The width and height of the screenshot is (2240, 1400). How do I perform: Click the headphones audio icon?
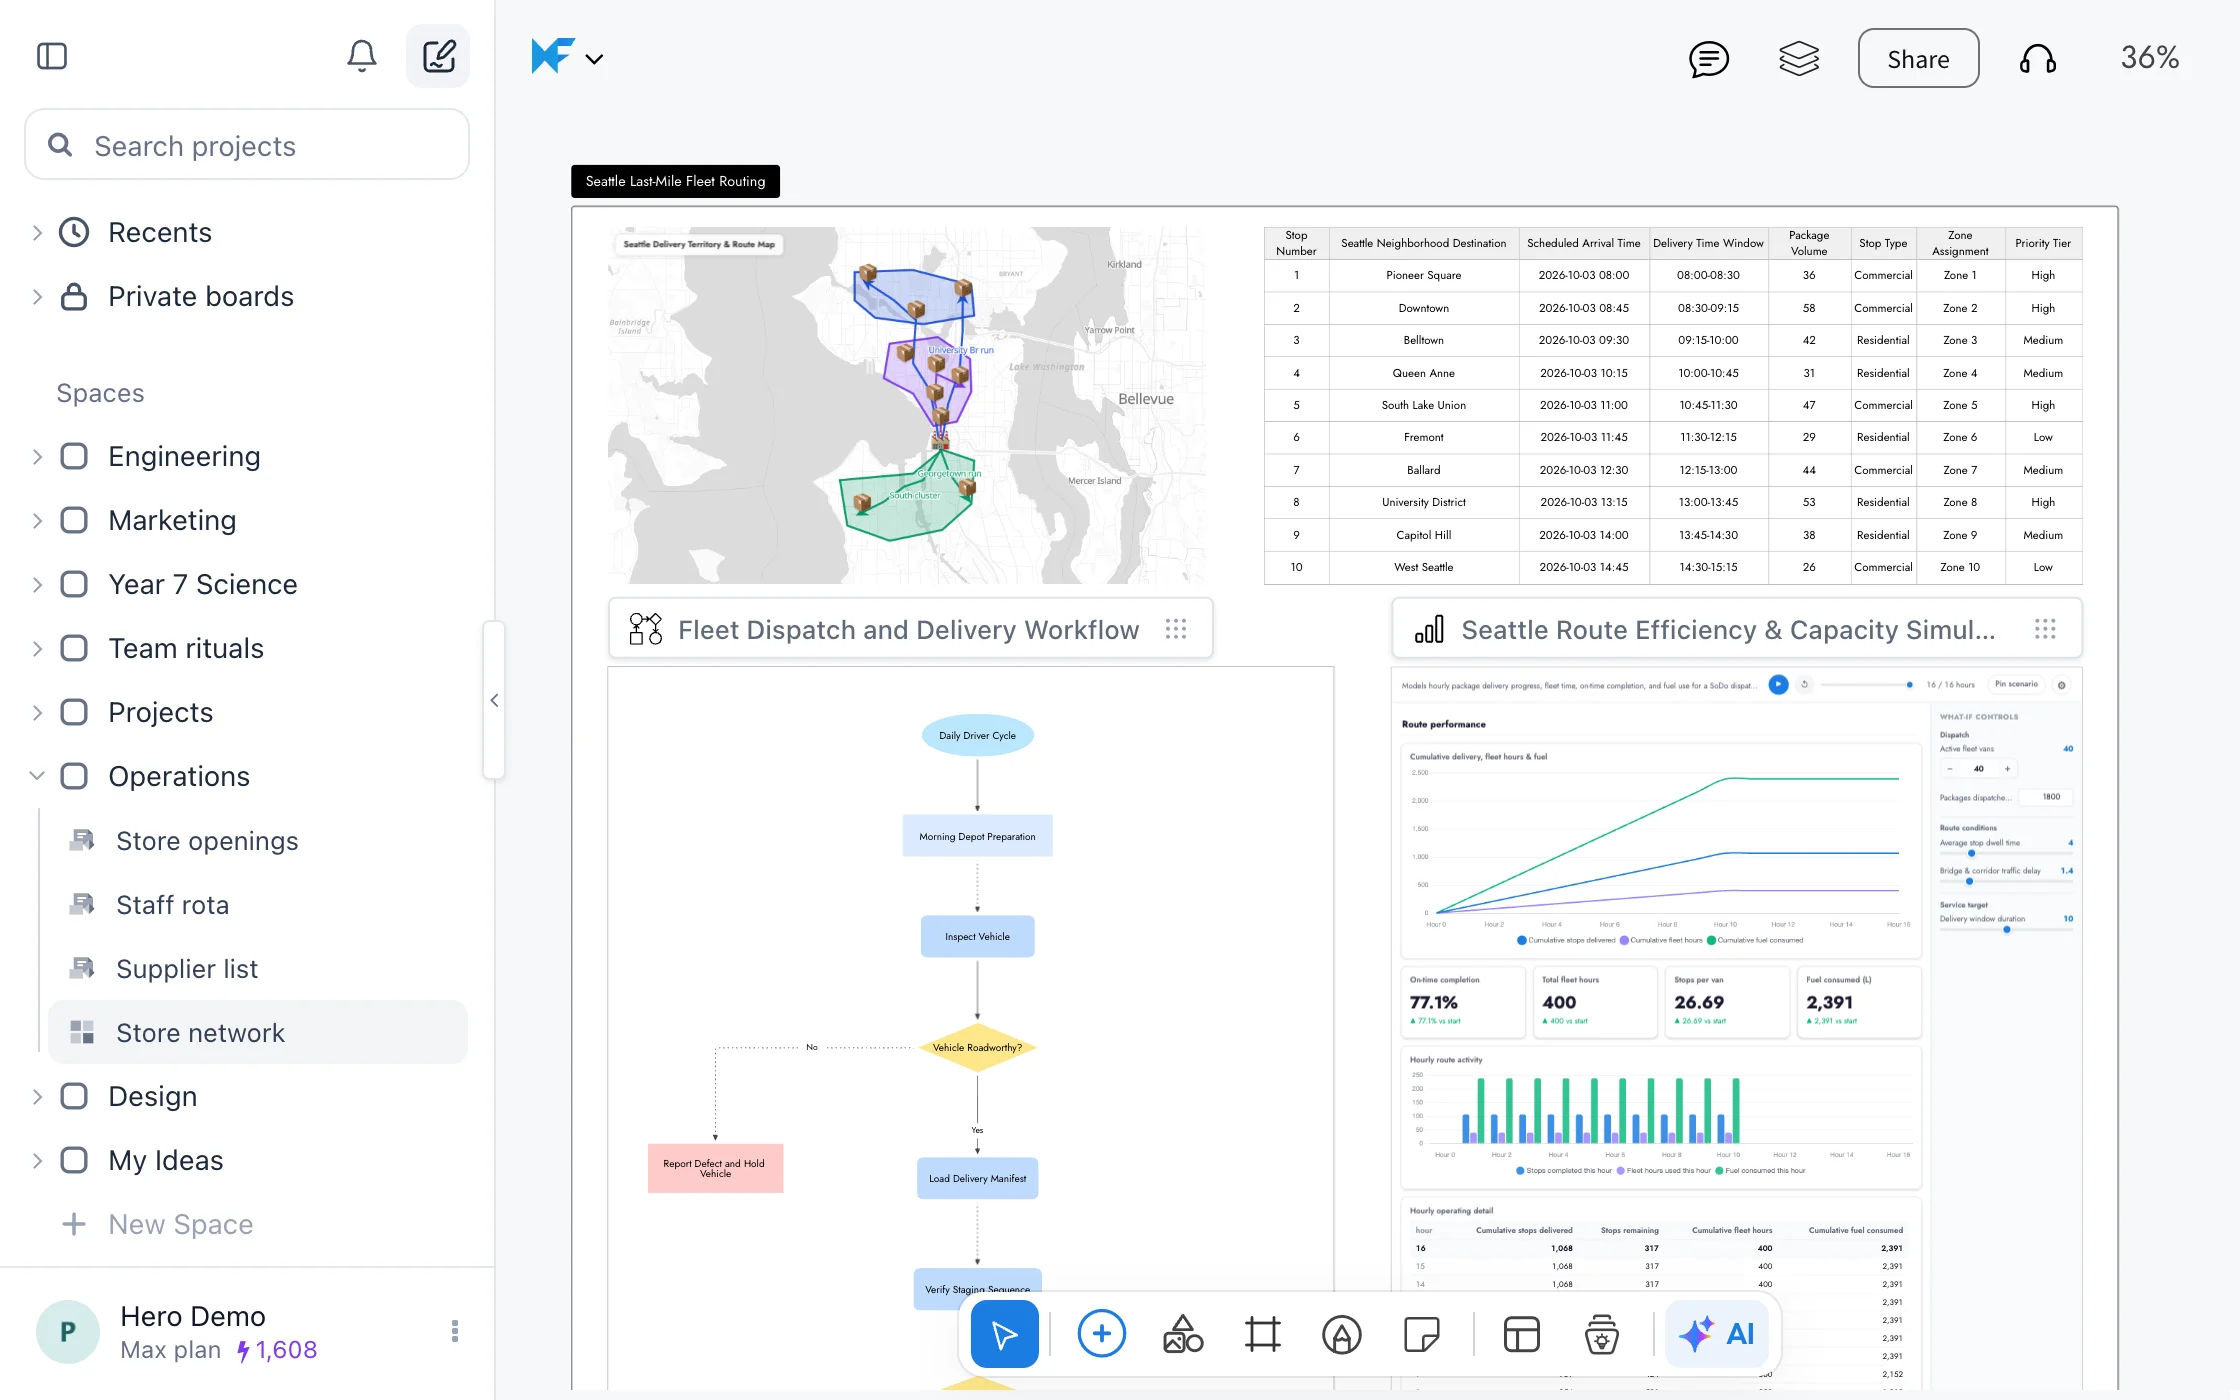[2037, 59]
